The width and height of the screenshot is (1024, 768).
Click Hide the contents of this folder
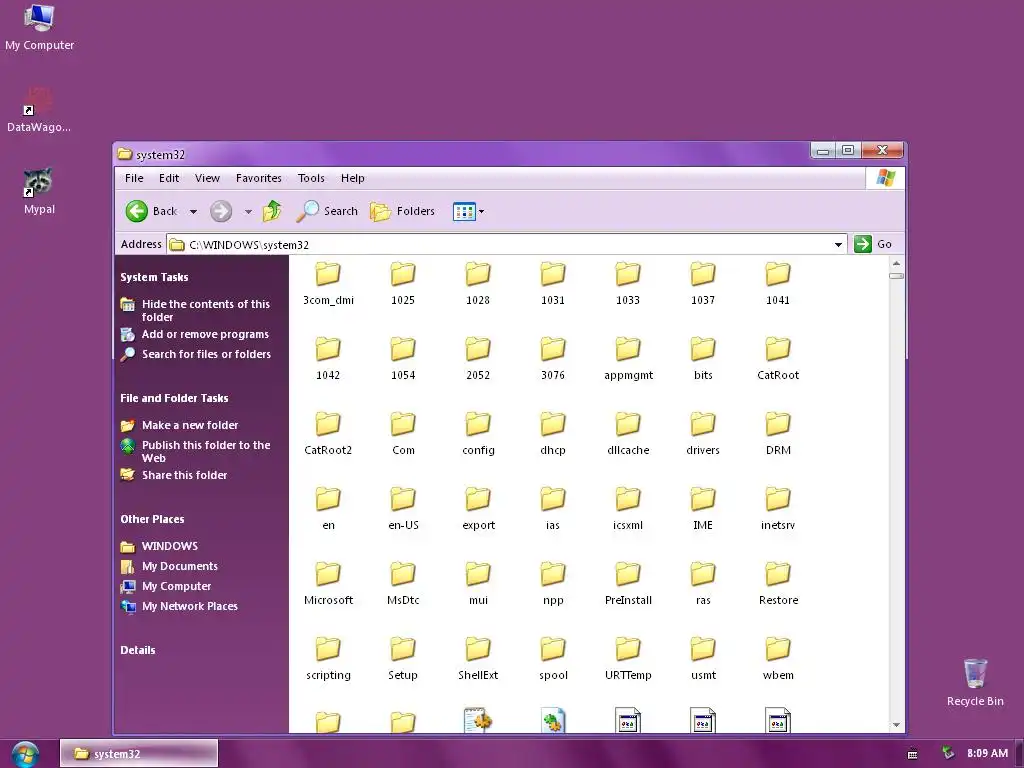coord(205,310)
